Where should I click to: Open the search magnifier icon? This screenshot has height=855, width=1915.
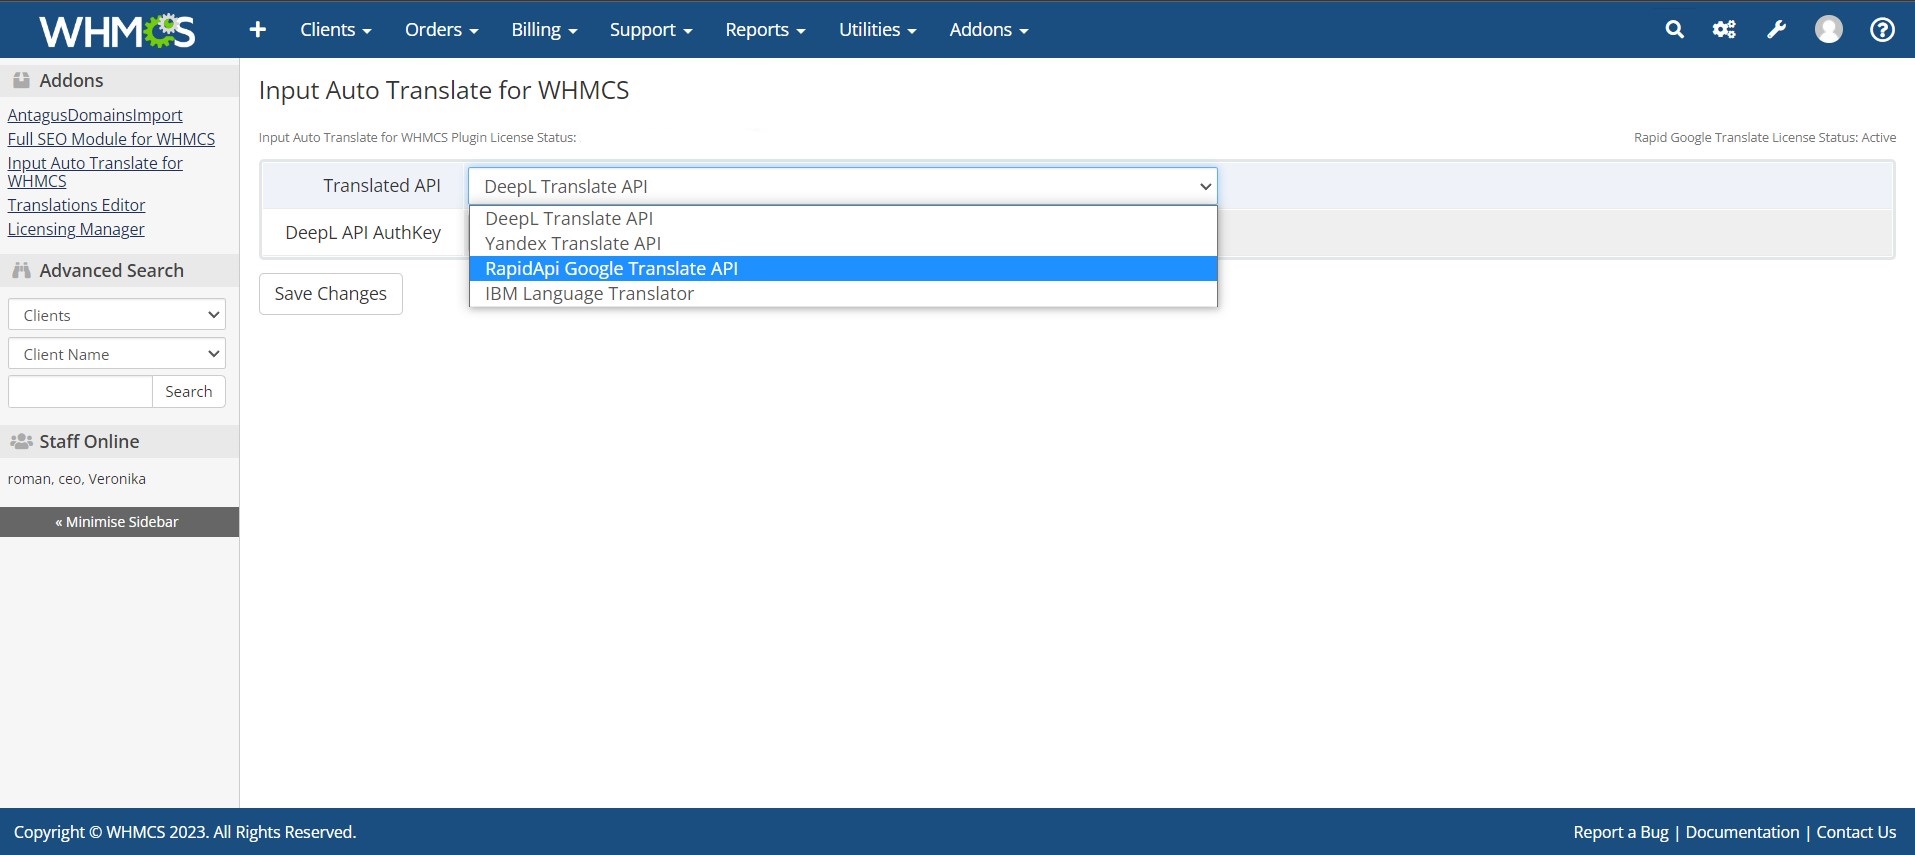point(1674,30)
